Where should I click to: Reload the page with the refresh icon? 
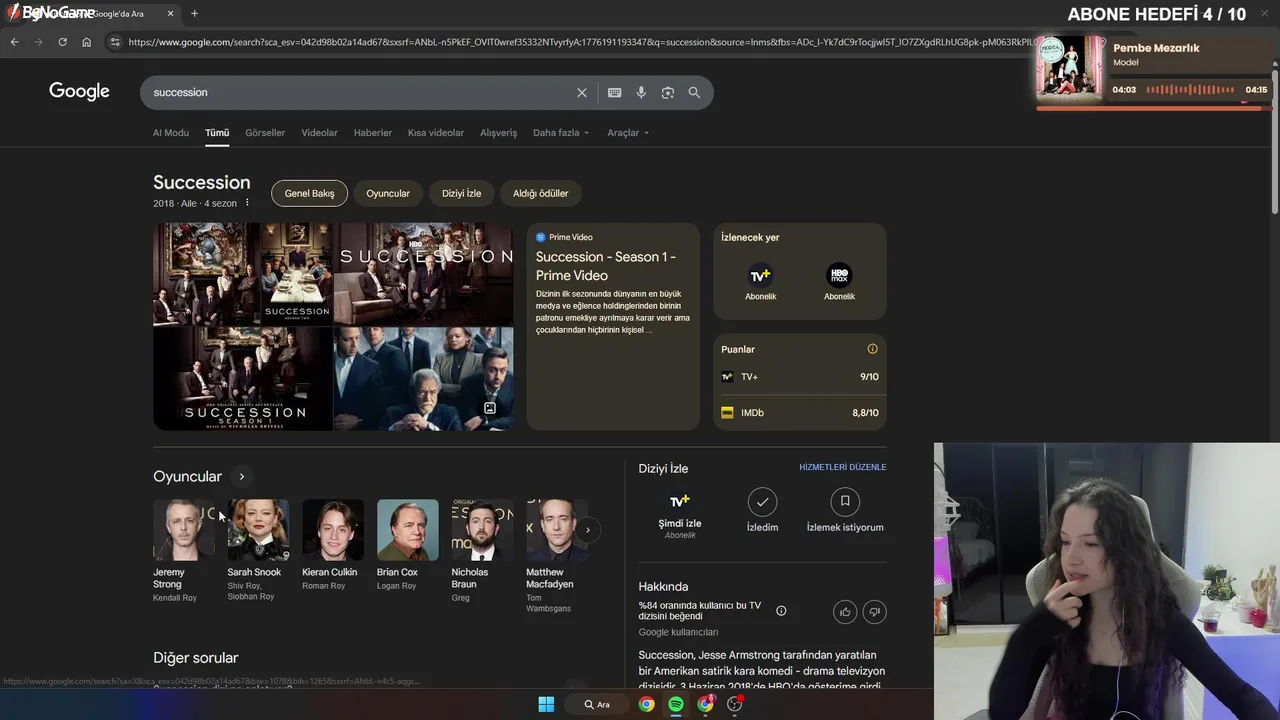(x=62, y=42)
